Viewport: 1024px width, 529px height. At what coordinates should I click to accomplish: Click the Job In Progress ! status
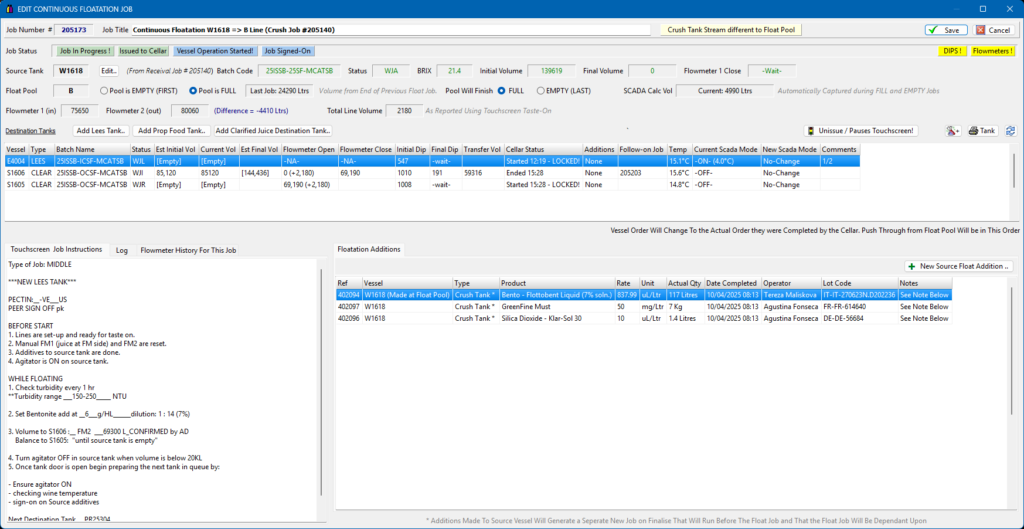pos(85,50)
